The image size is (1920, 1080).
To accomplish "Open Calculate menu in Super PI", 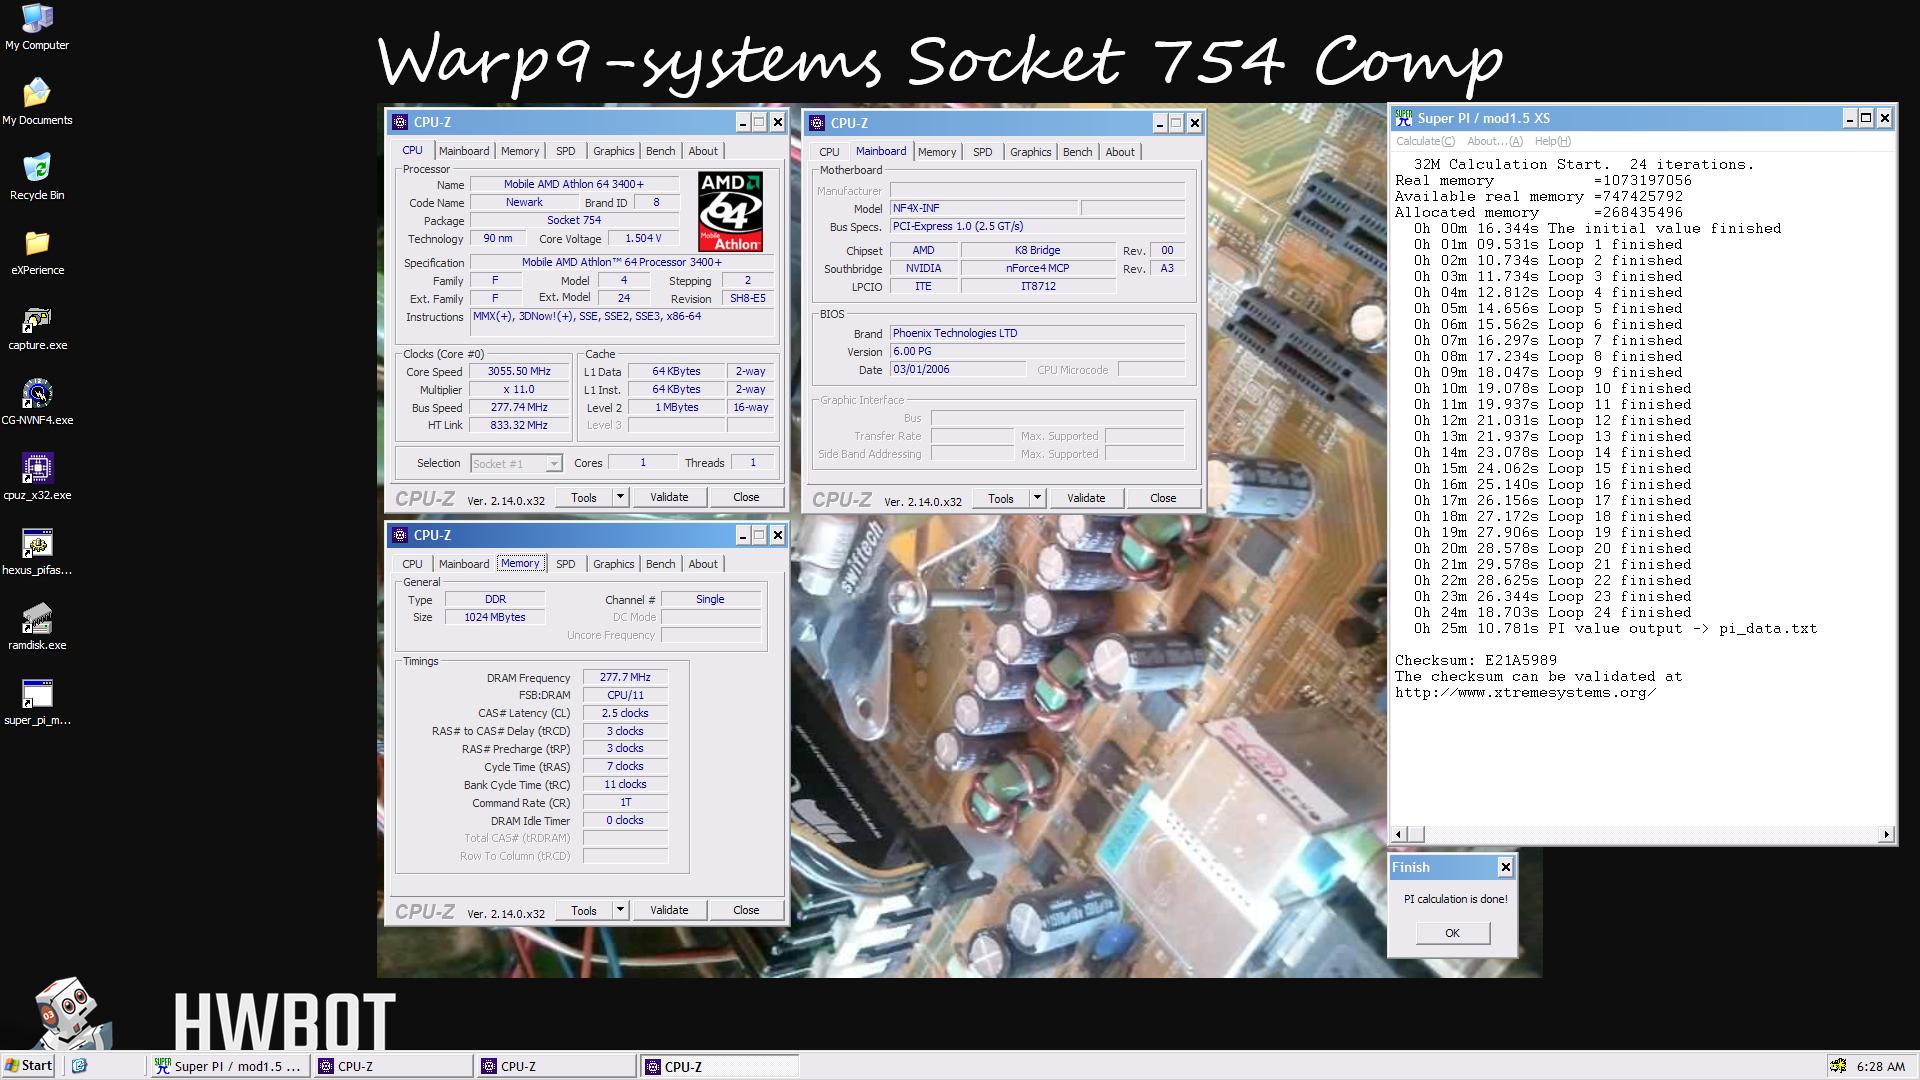I will [1425, 141].
